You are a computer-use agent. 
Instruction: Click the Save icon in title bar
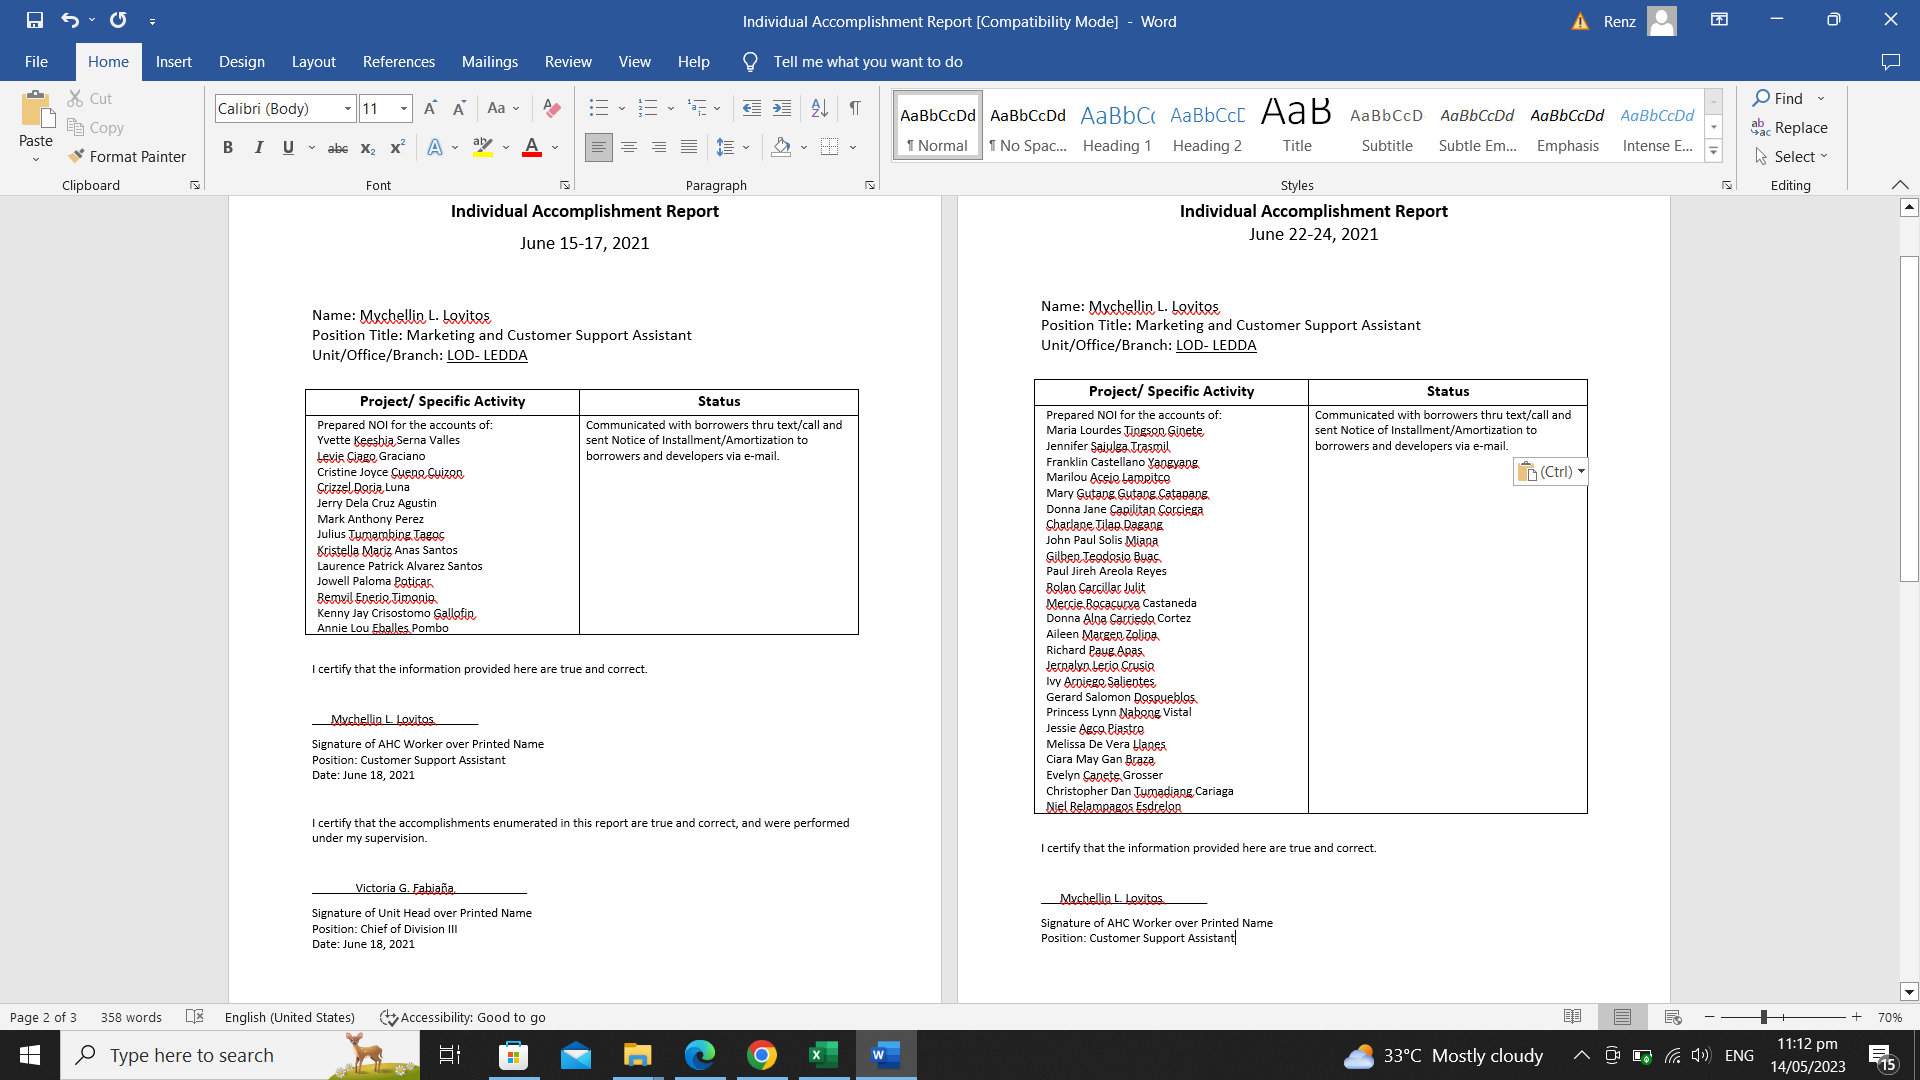[34, 20]
